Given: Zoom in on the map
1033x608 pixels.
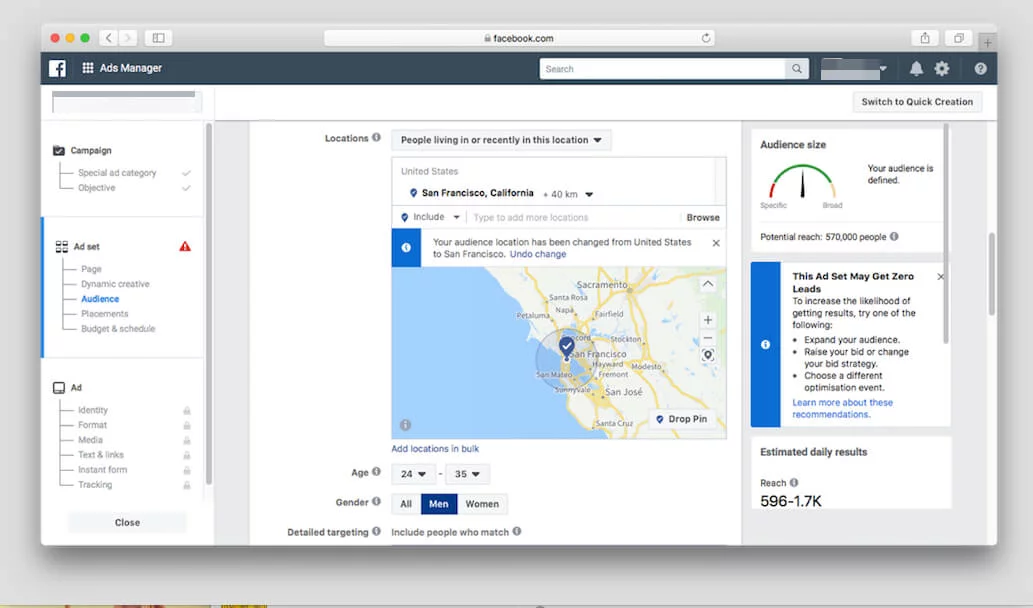Looking at the screenshot, I should pyautogui.click(x=708, y=320).
